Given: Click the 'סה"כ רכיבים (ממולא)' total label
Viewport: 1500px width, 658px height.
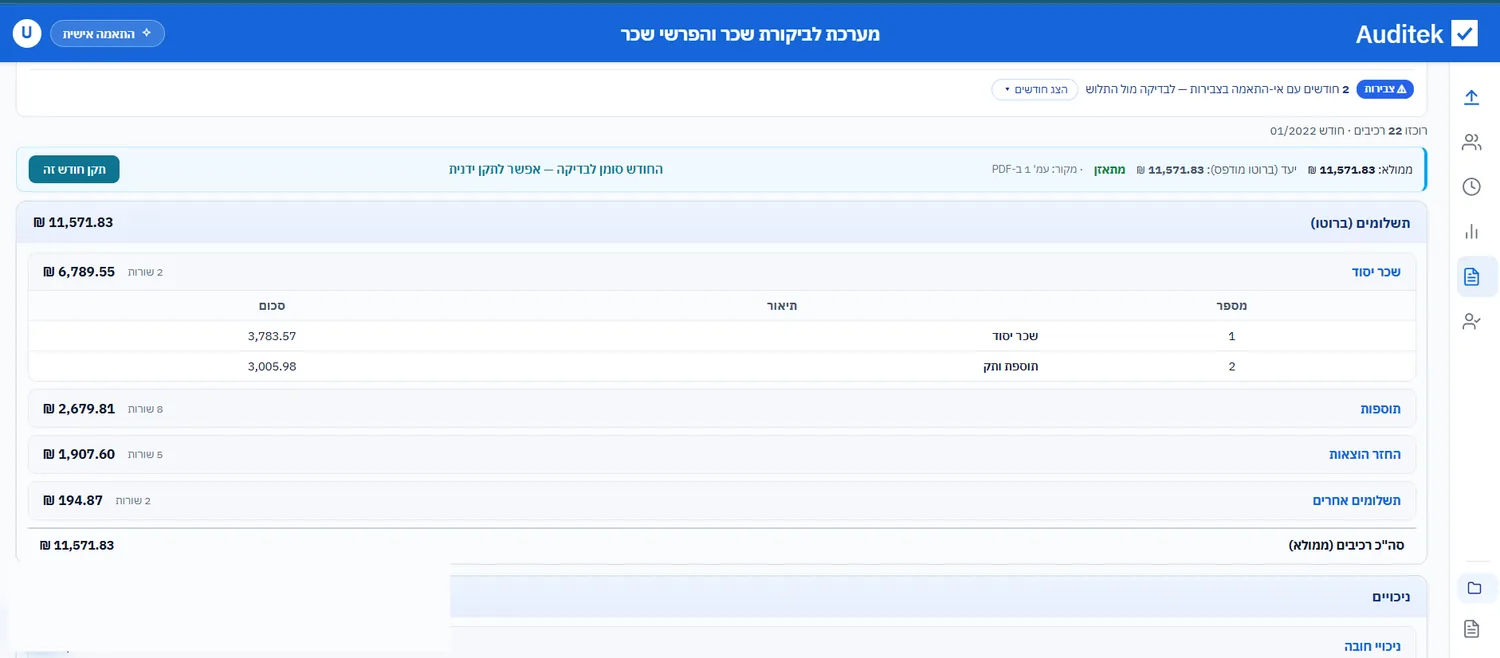Looking at the screenshot, I should point(1346,545).
